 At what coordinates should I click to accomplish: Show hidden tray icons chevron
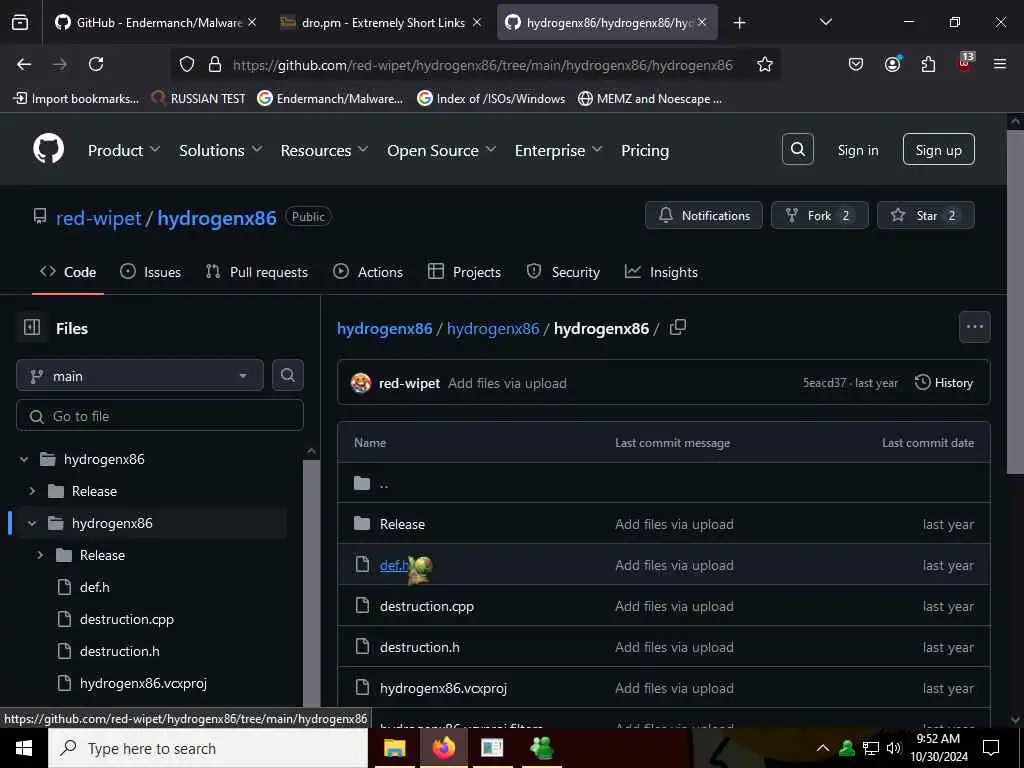tap(823, 748)
